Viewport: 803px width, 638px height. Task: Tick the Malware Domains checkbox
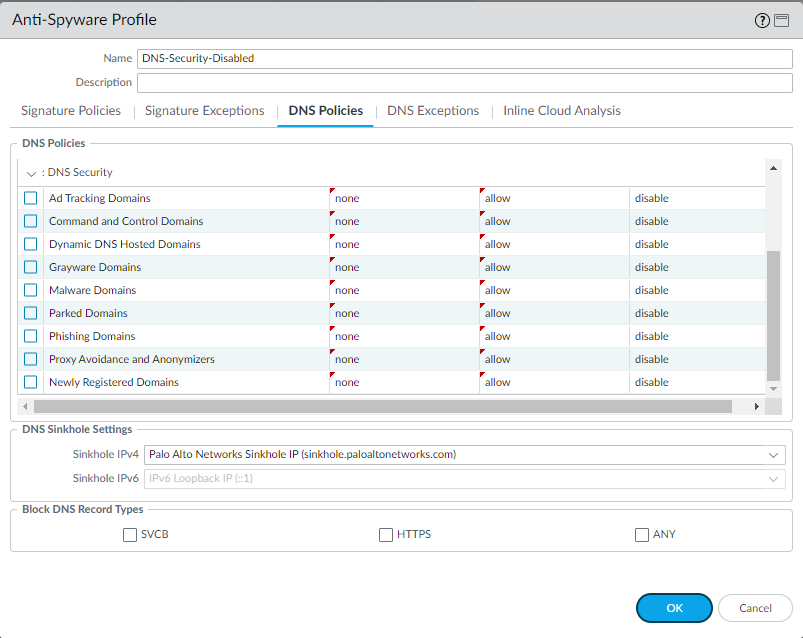click(x=31, y=290)
